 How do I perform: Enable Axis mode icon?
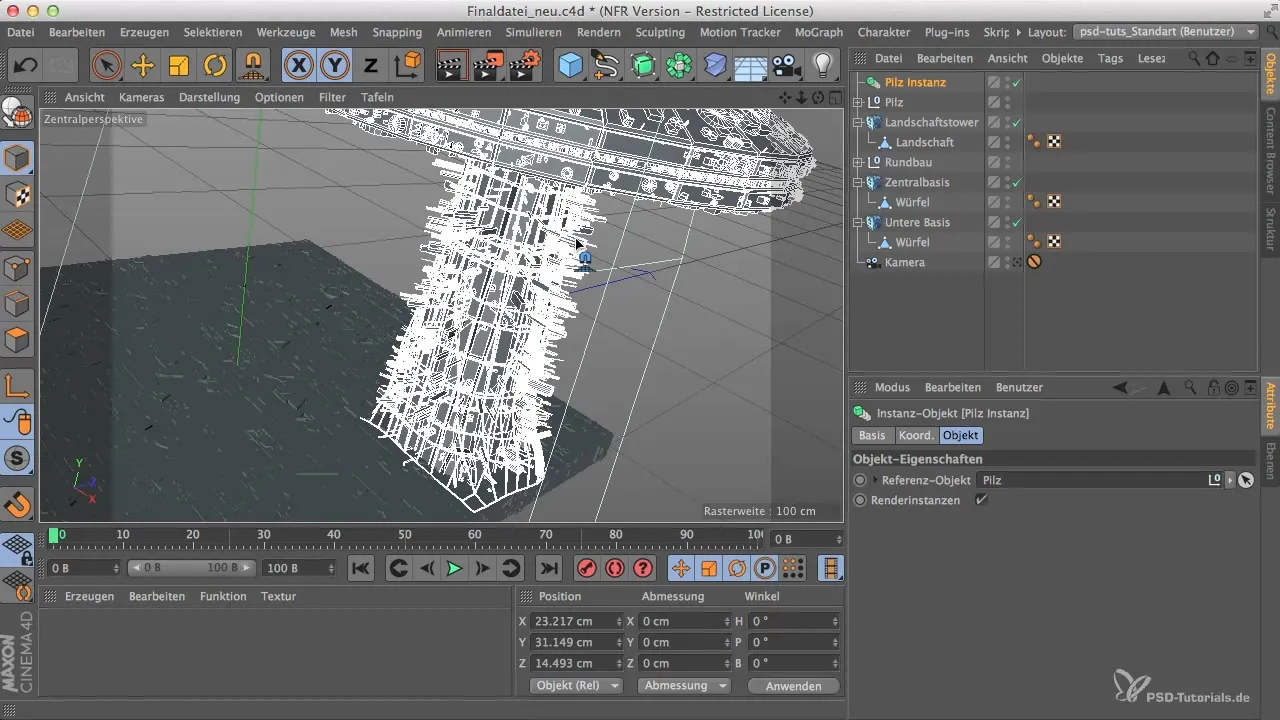[x=18, y=385]
